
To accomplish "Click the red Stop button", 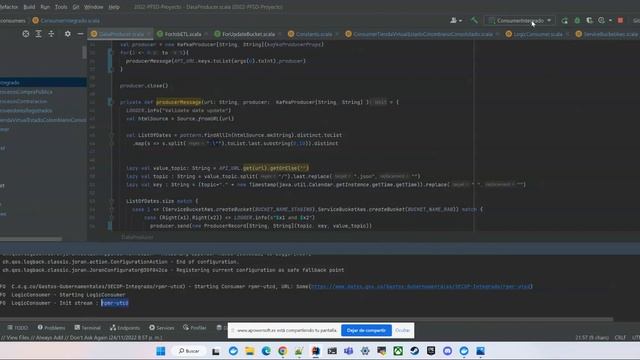I will (620, 20).
